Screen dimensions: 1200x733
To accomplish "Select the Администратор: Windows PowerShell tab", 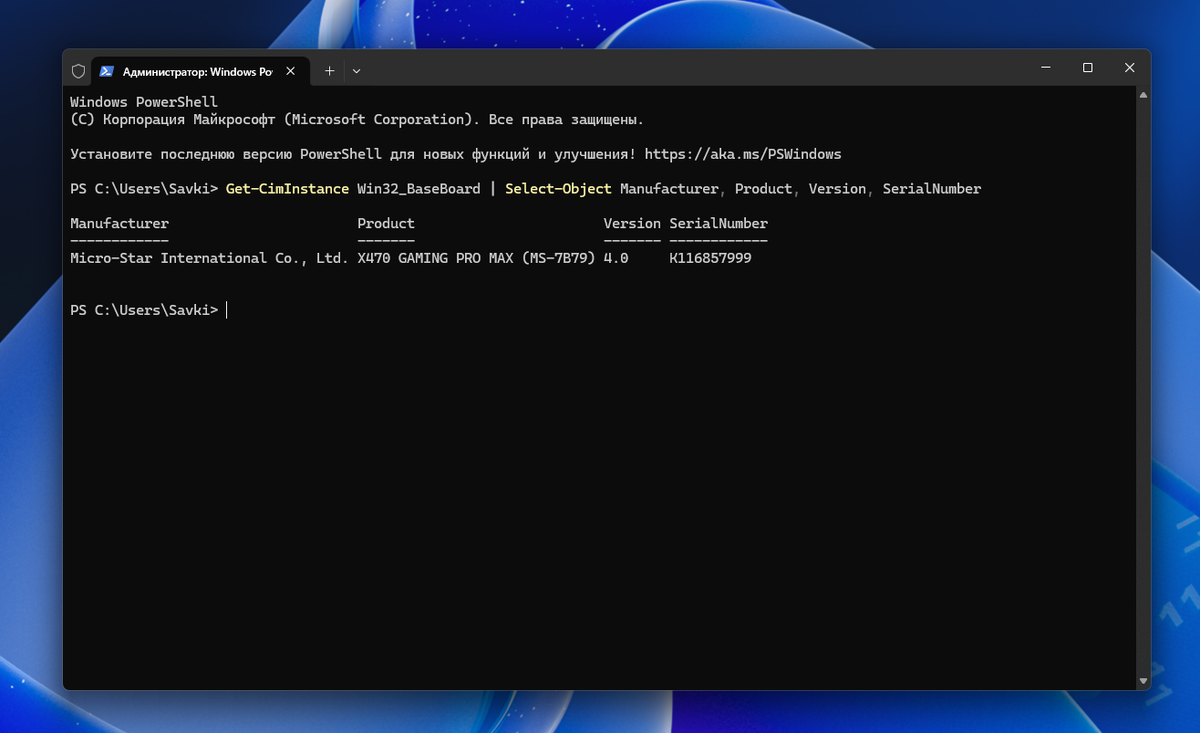I will click(199, 71).
